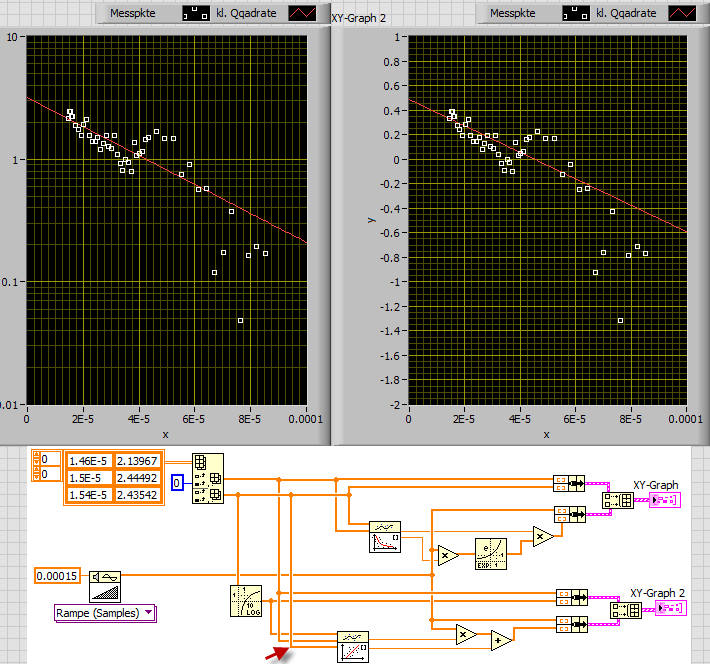
Task: Click the lower Bundle node feeding XY-Graph 2
Action: (x=572, y=624)
